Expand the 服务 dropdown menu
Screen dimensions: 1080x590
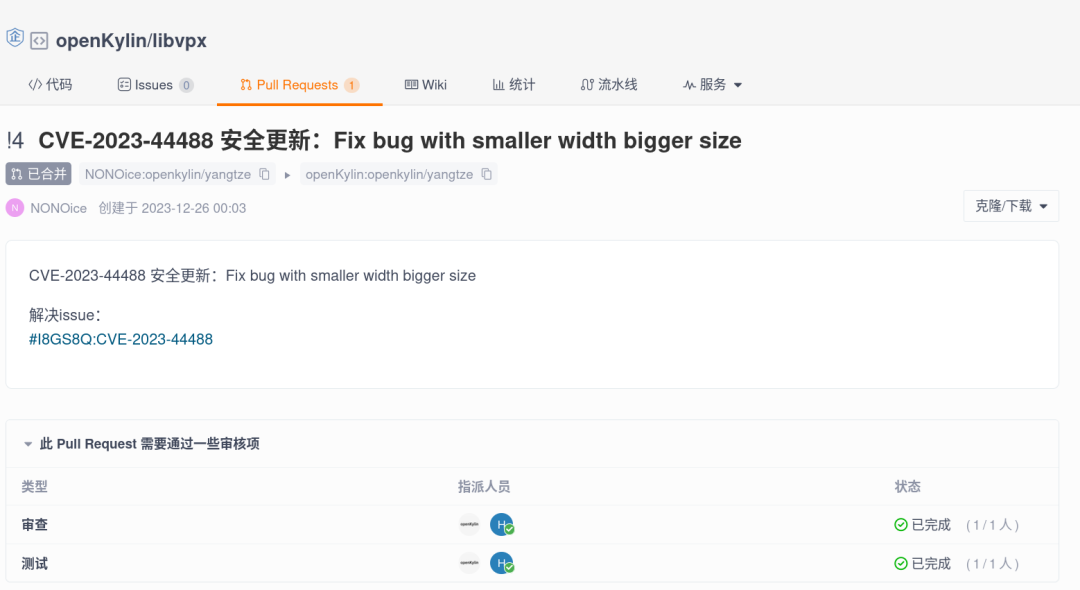pyautogui.click(x=712, y=85)
